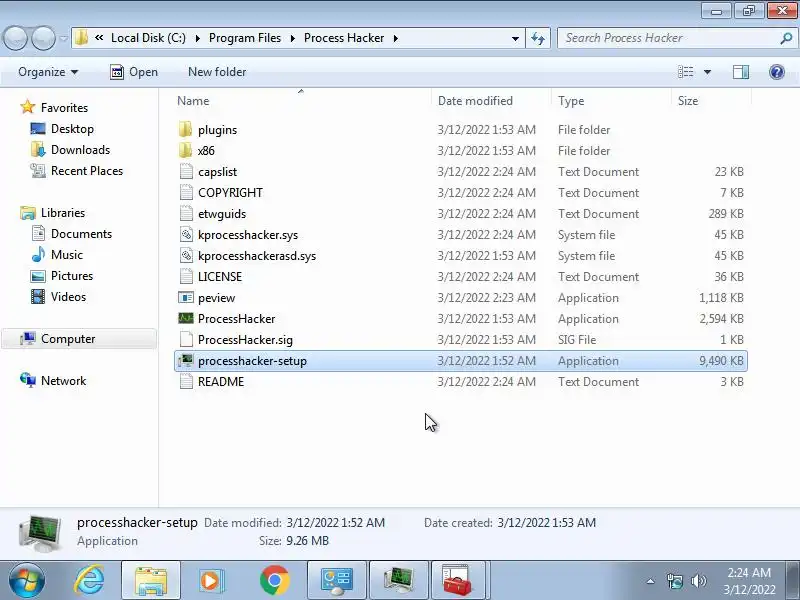This screenshot has width=800, height=600.
Task: Click the Forward navigation button
Action: point(43,38)
